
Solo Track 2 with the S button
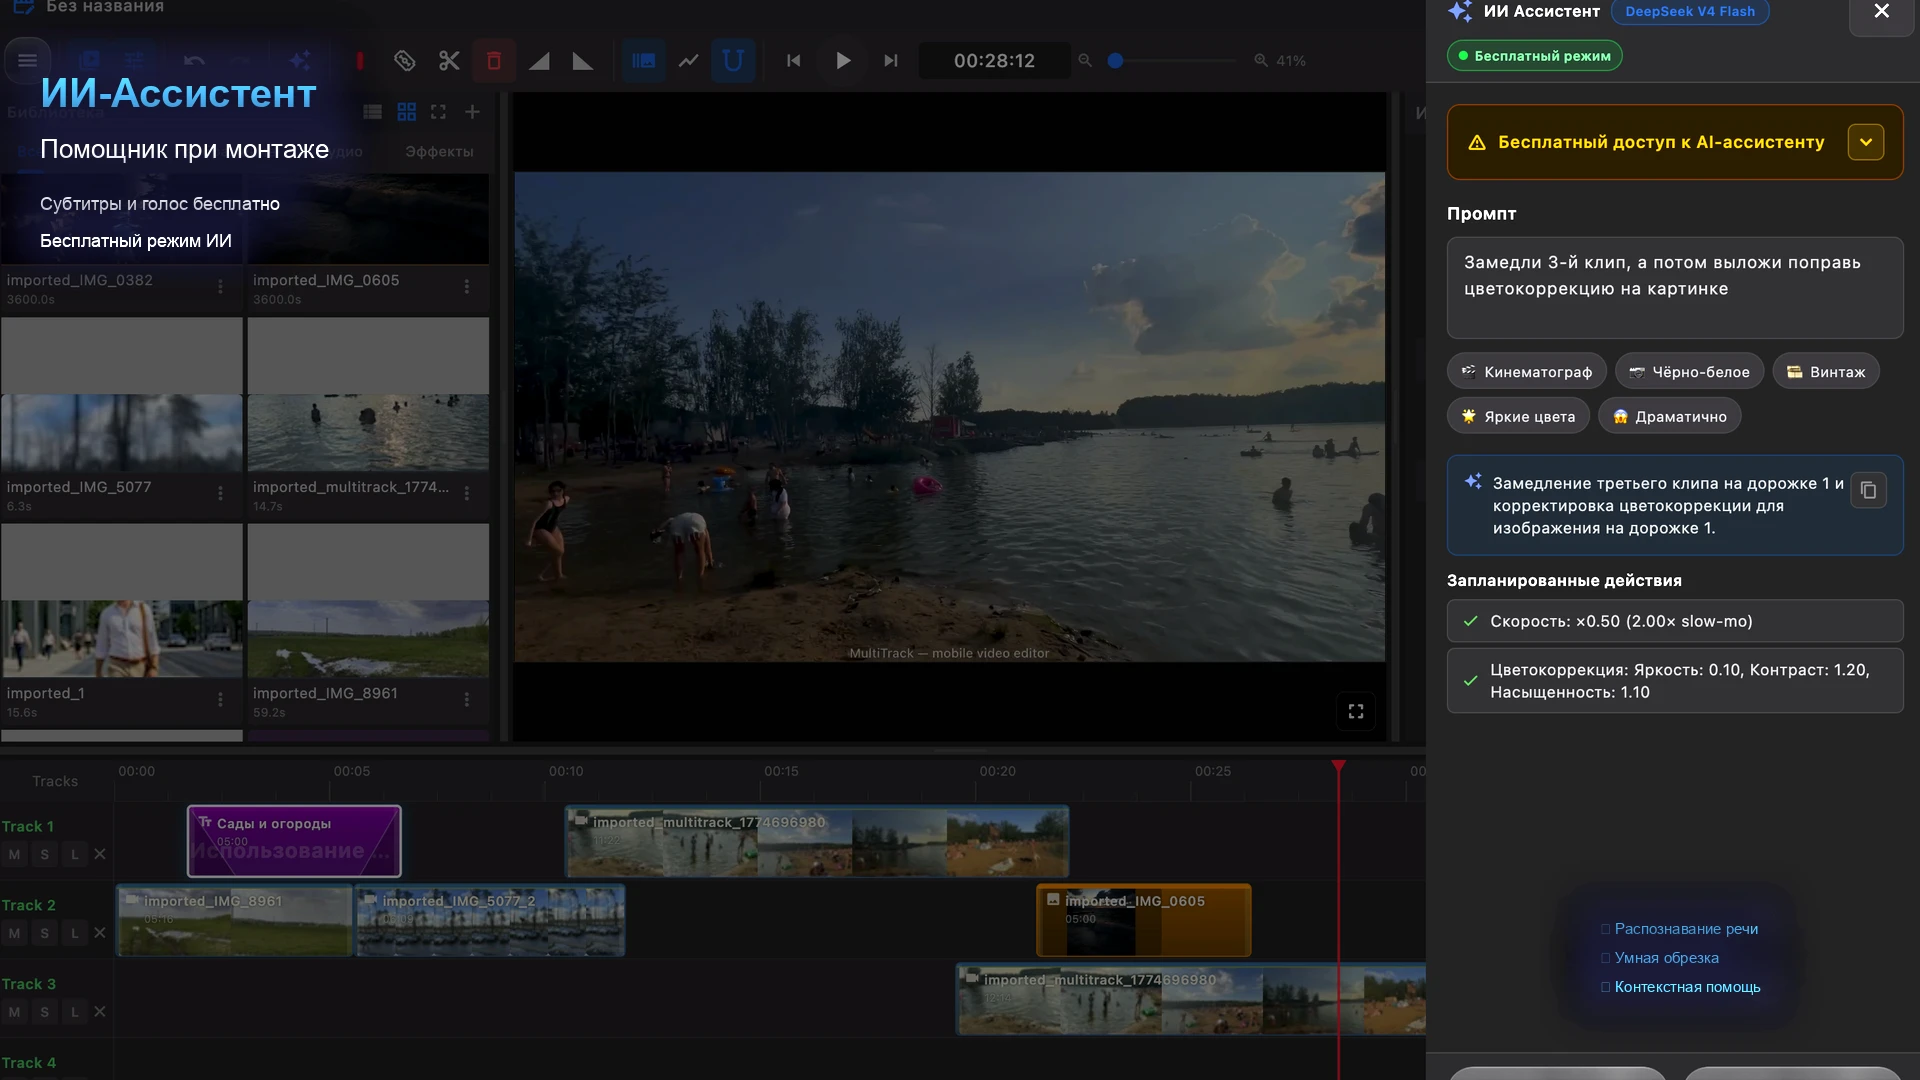tap(44, 933)
